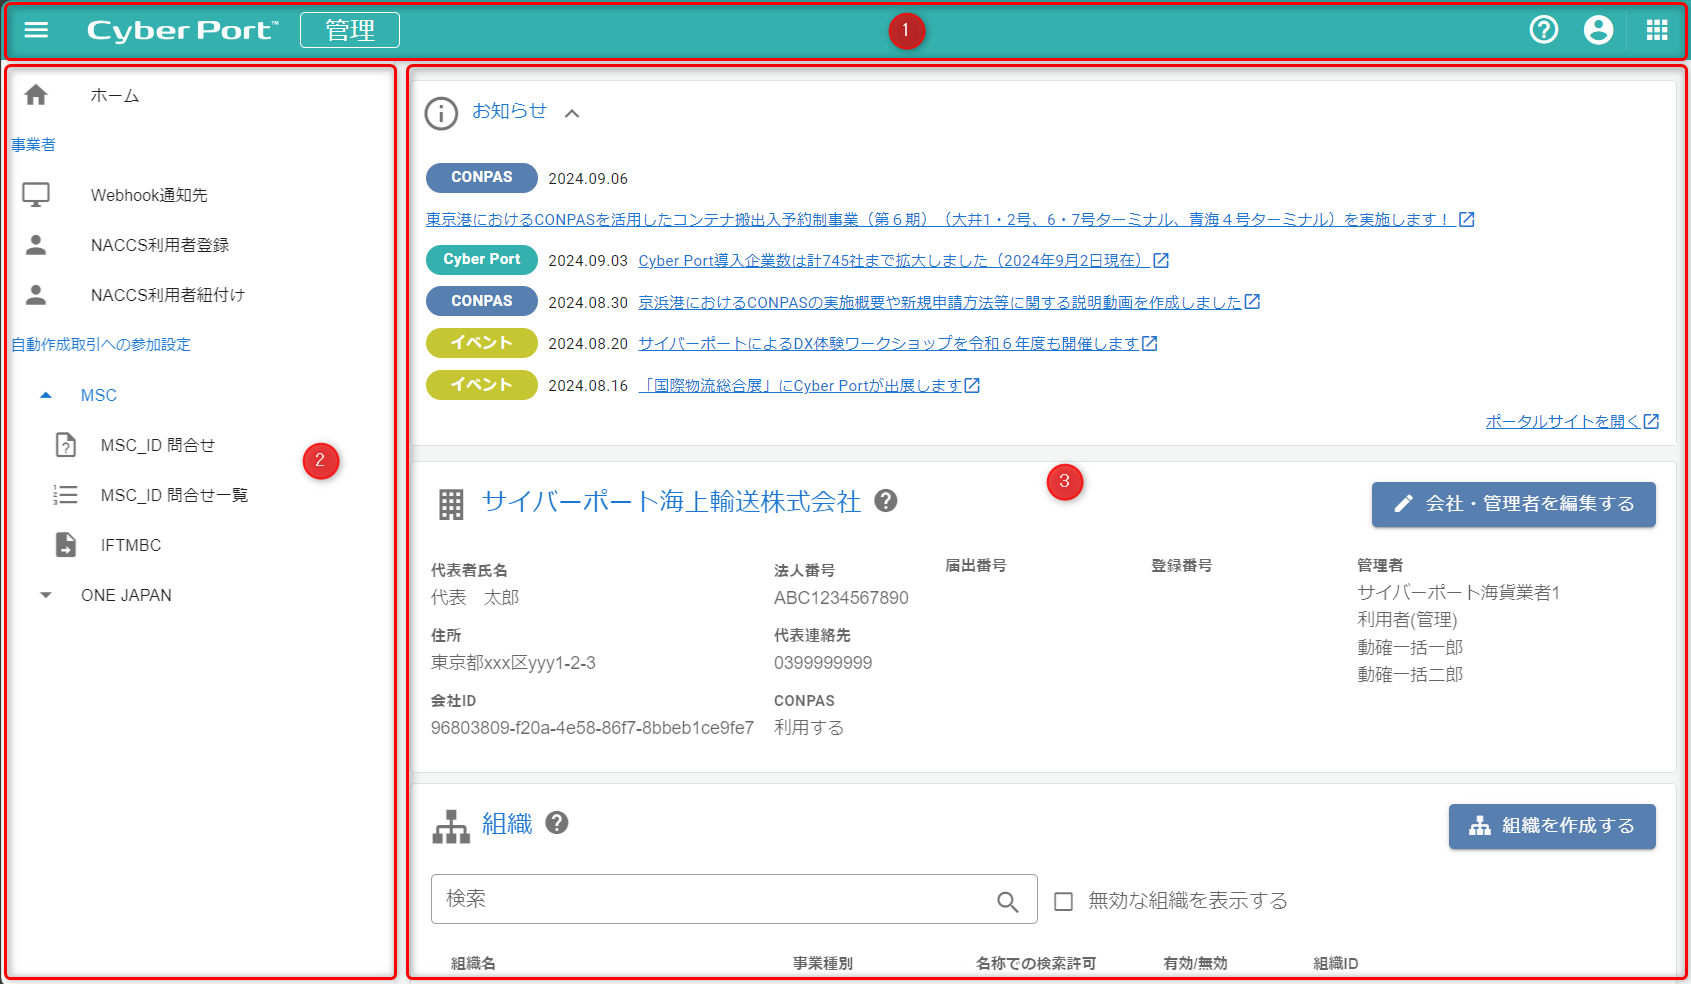Click 組織を作成する button
The image size is (1691, 984).
(x=1551, y=826)
